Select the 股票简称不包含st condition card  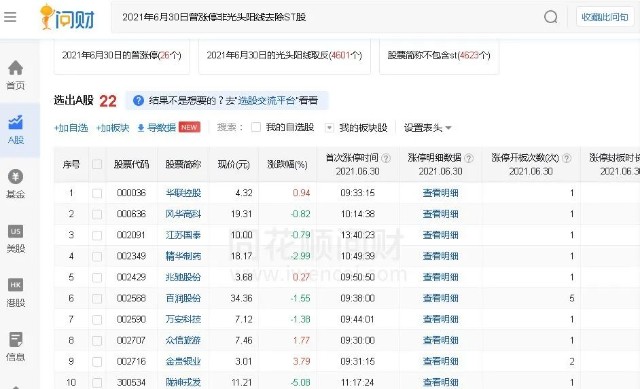click(x=439, y=56)
